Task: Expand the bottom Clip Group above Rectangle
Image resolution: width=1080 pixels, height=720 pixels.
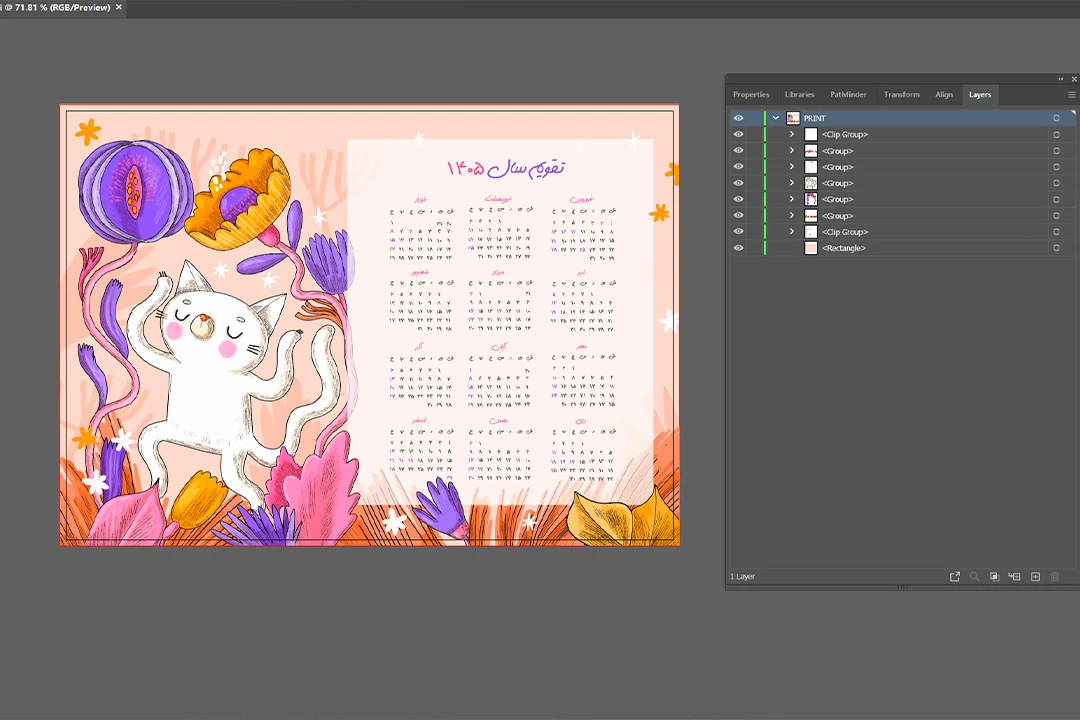Action: (x=792, y=232)
